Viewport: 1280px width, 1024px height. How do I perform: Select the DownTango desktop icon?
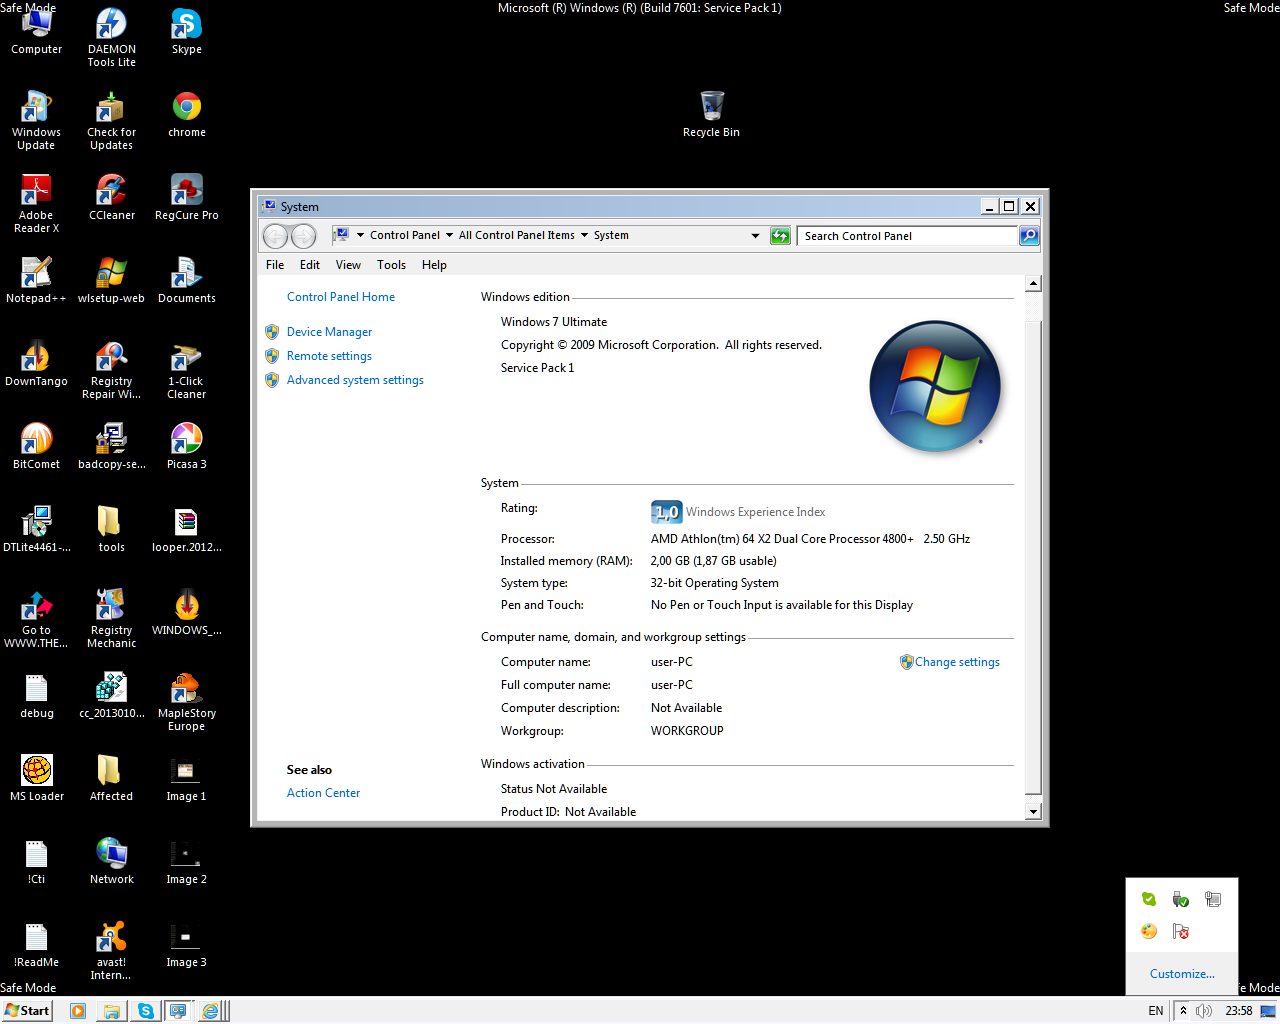tap(36, 363)
